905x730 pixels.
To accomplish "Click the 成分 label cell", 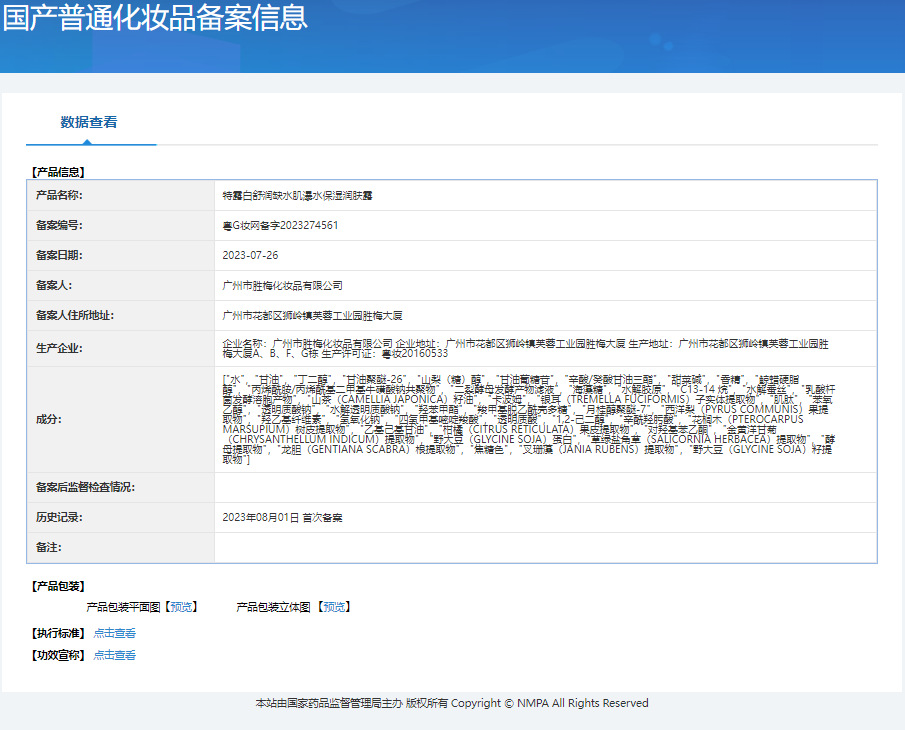I will [x=121, y=420].
